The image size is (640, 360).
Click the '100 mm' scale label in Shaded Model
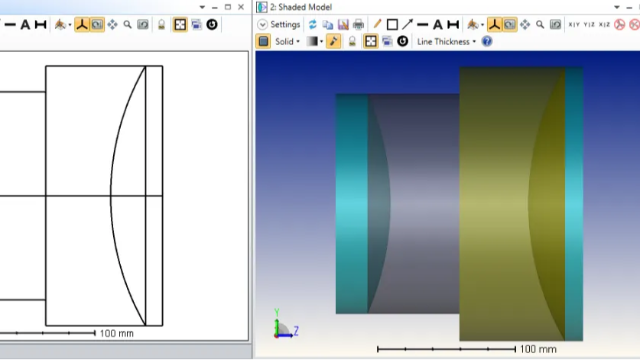538,349
